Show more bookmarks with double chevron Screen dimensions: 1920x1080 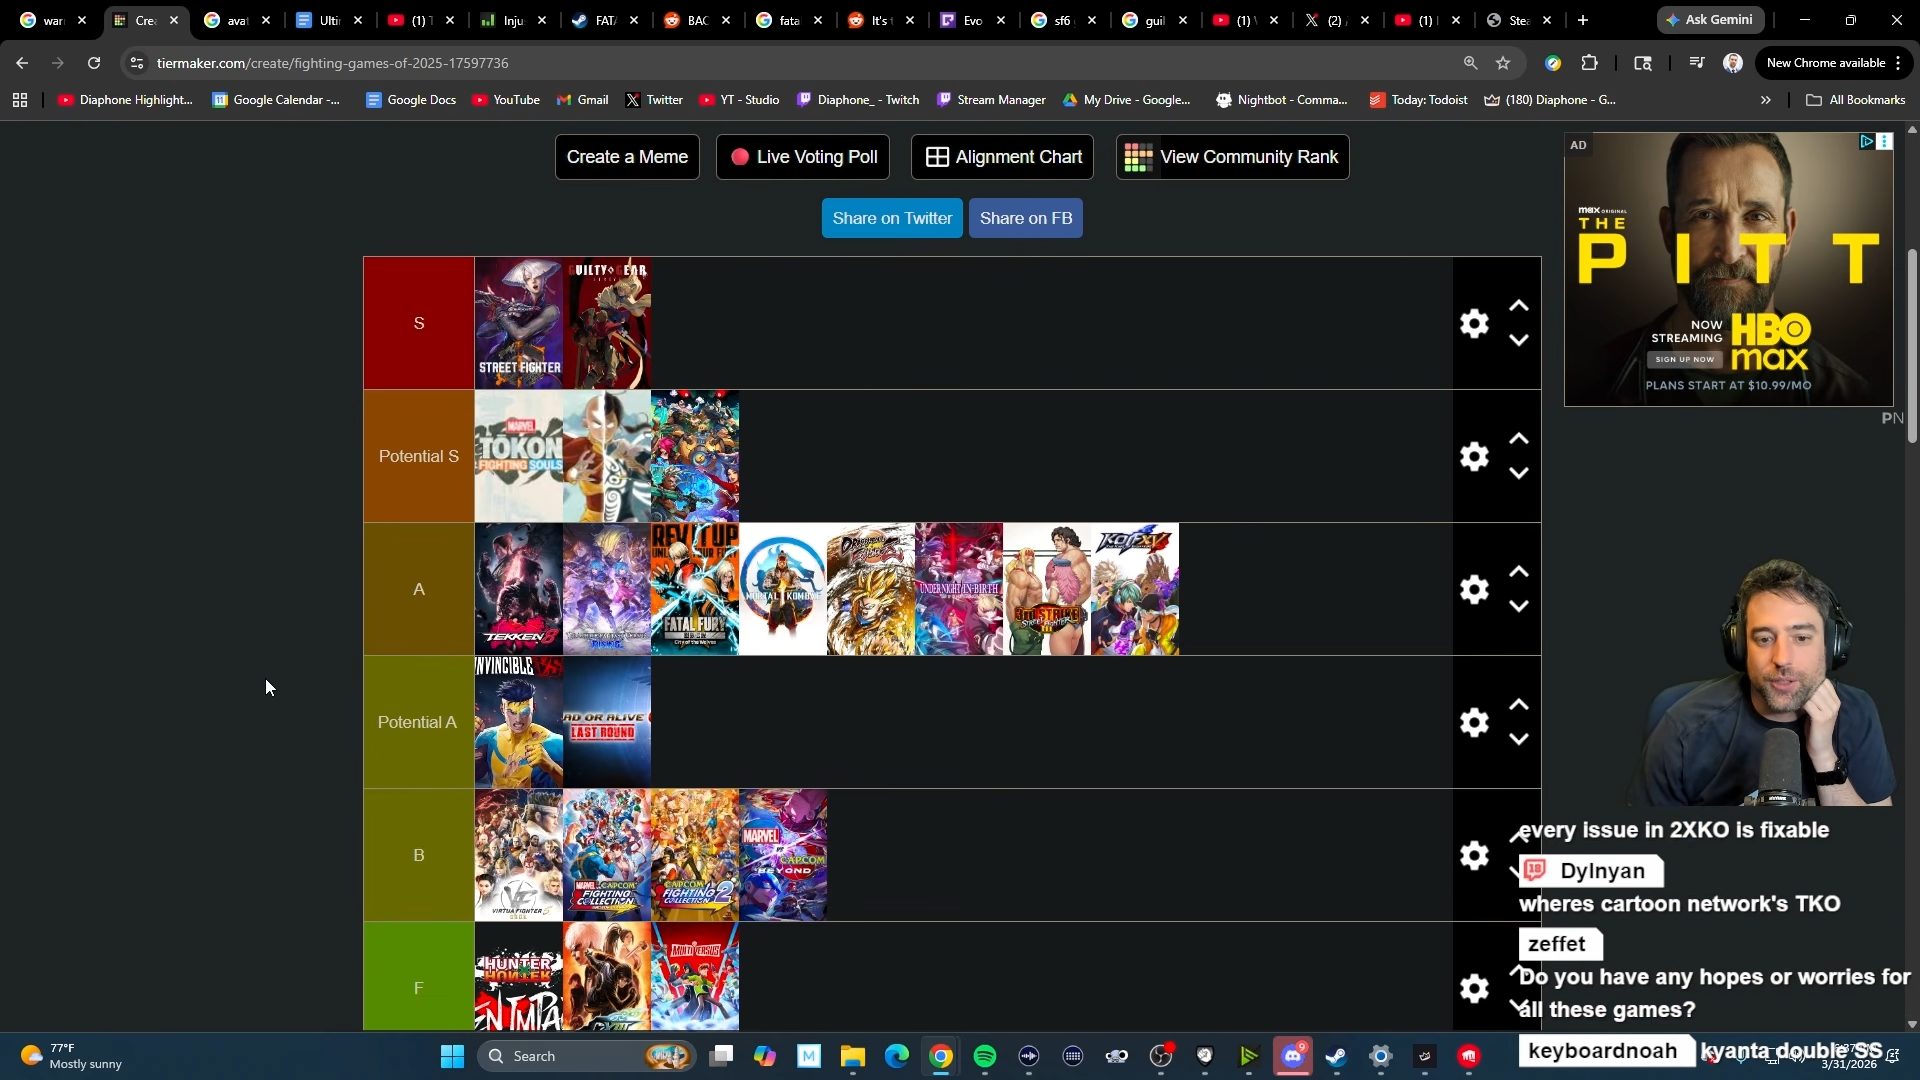(1765, 100)
